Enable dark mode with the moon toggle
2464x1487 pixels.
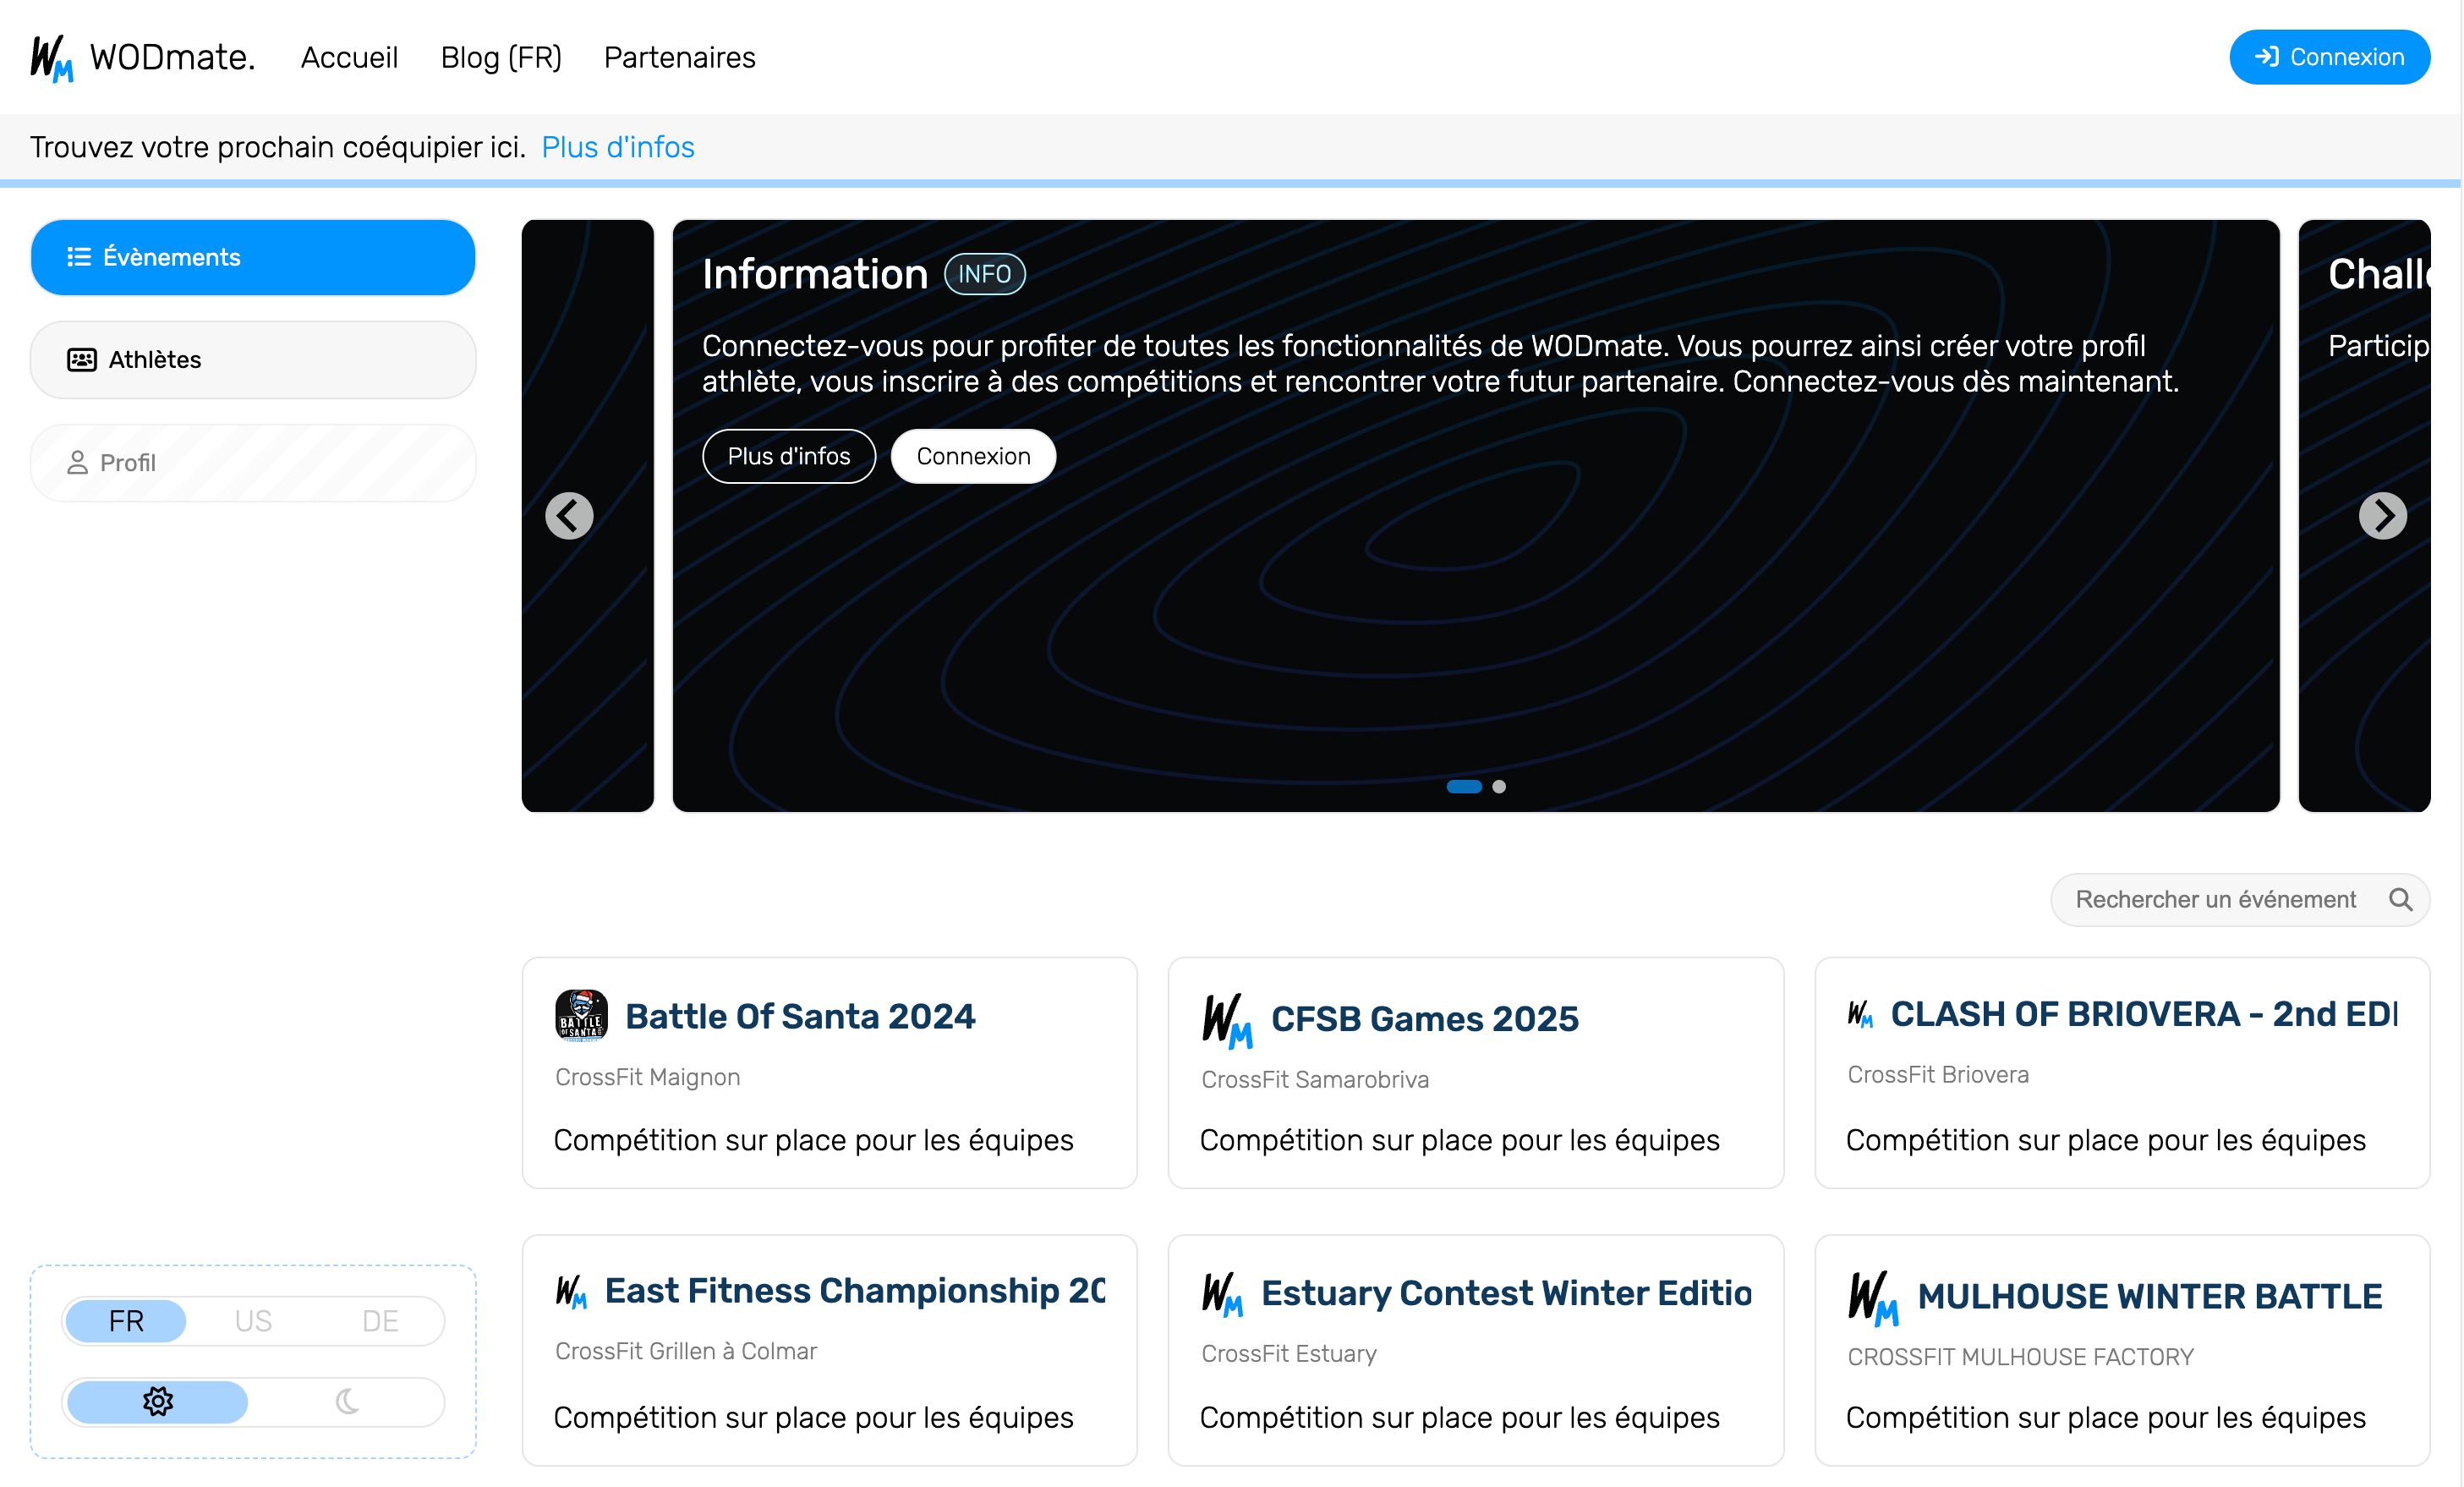[347, 1402]
